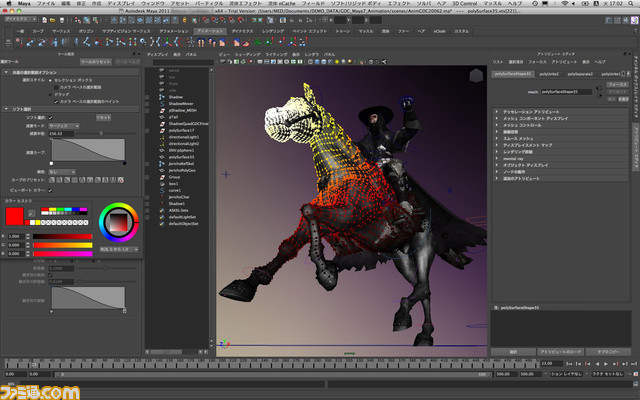Switch to the レンダリング shelf tab

pos(273,31)
